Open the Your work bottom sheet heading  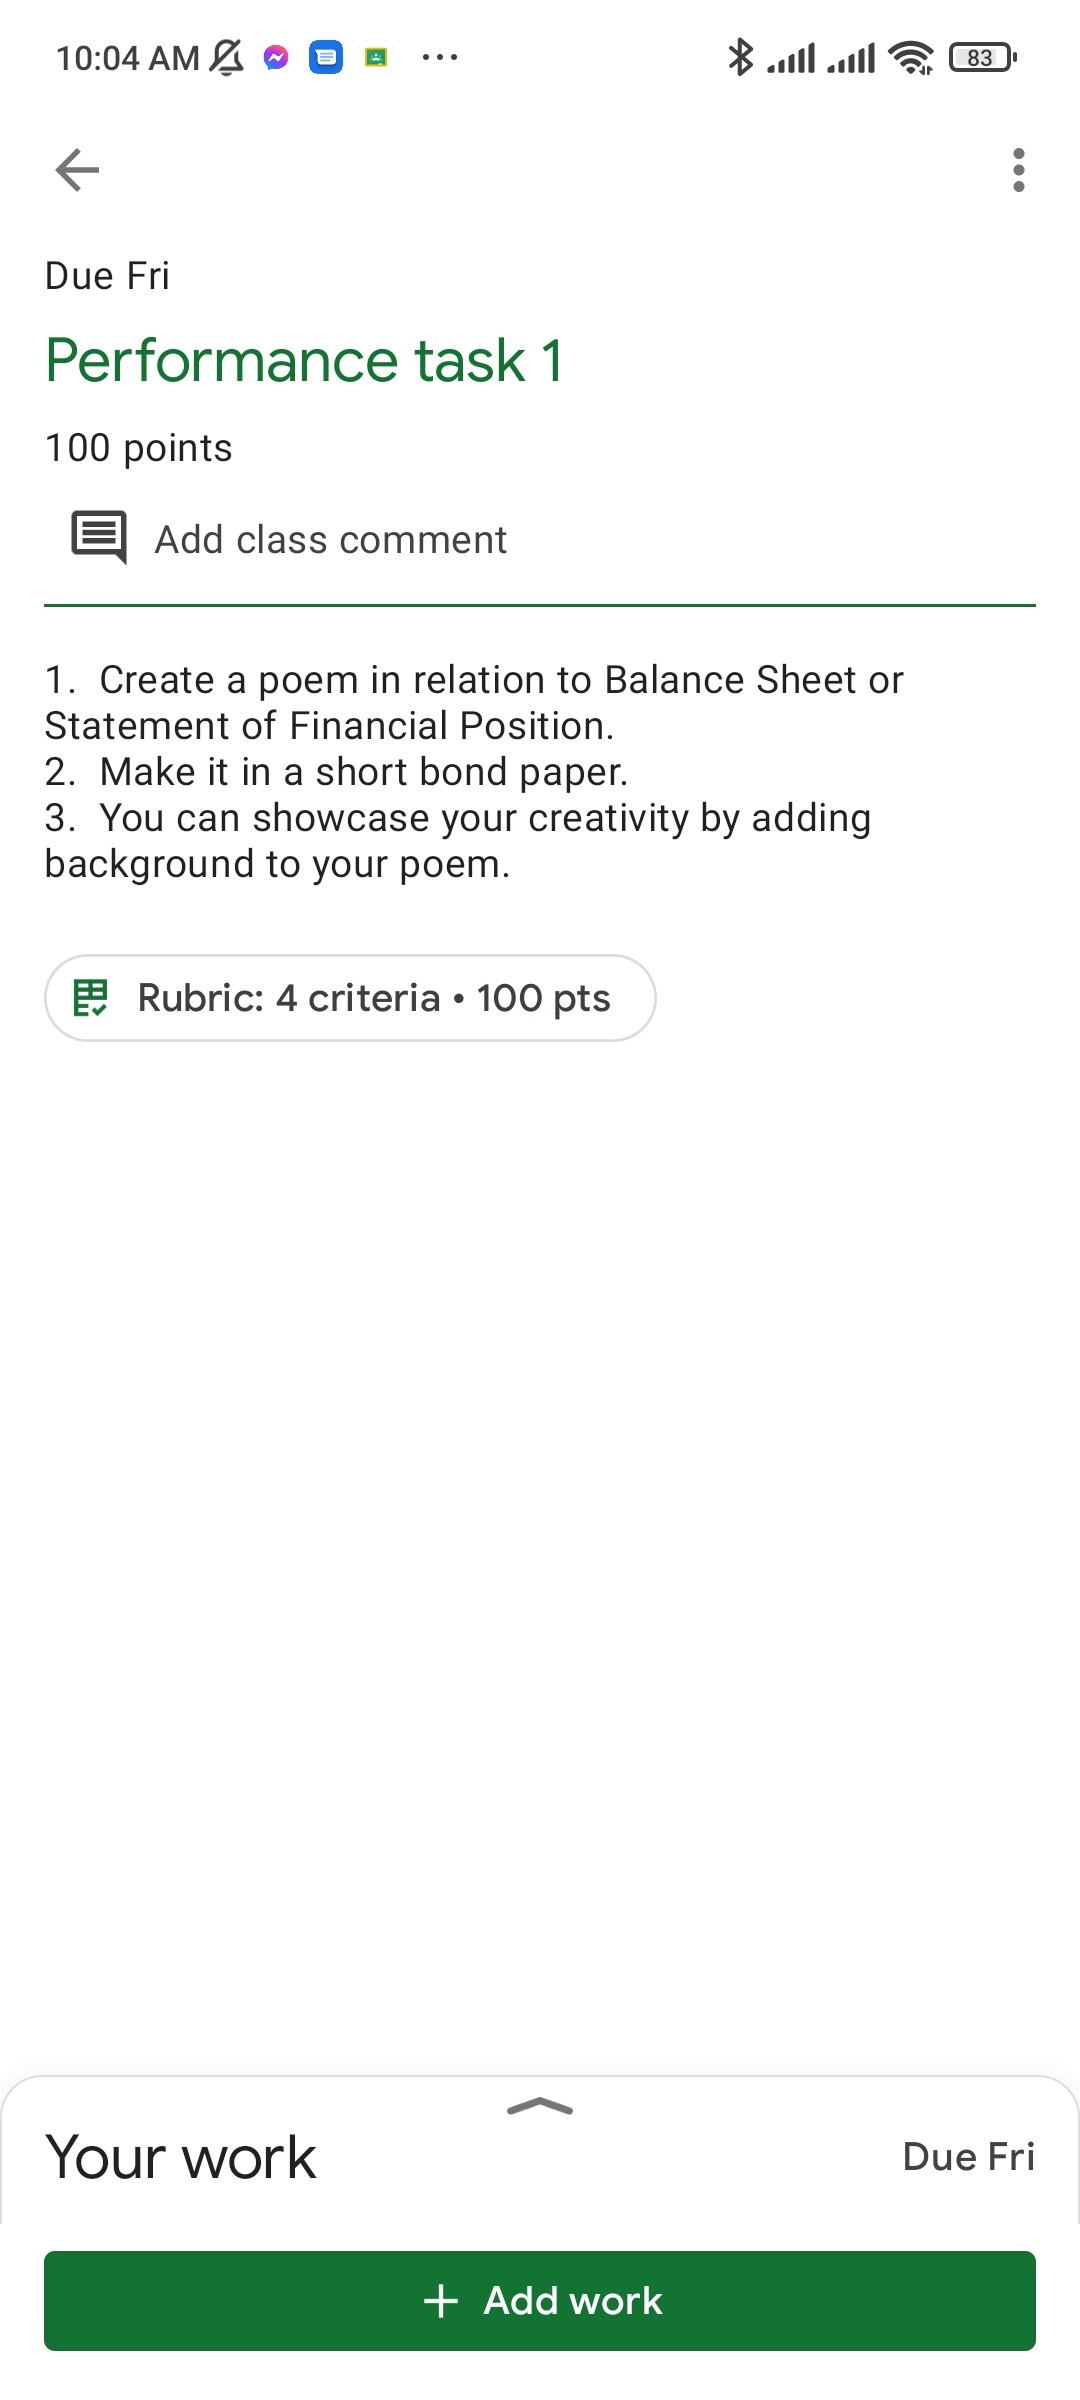click(x=181, y=2157)
